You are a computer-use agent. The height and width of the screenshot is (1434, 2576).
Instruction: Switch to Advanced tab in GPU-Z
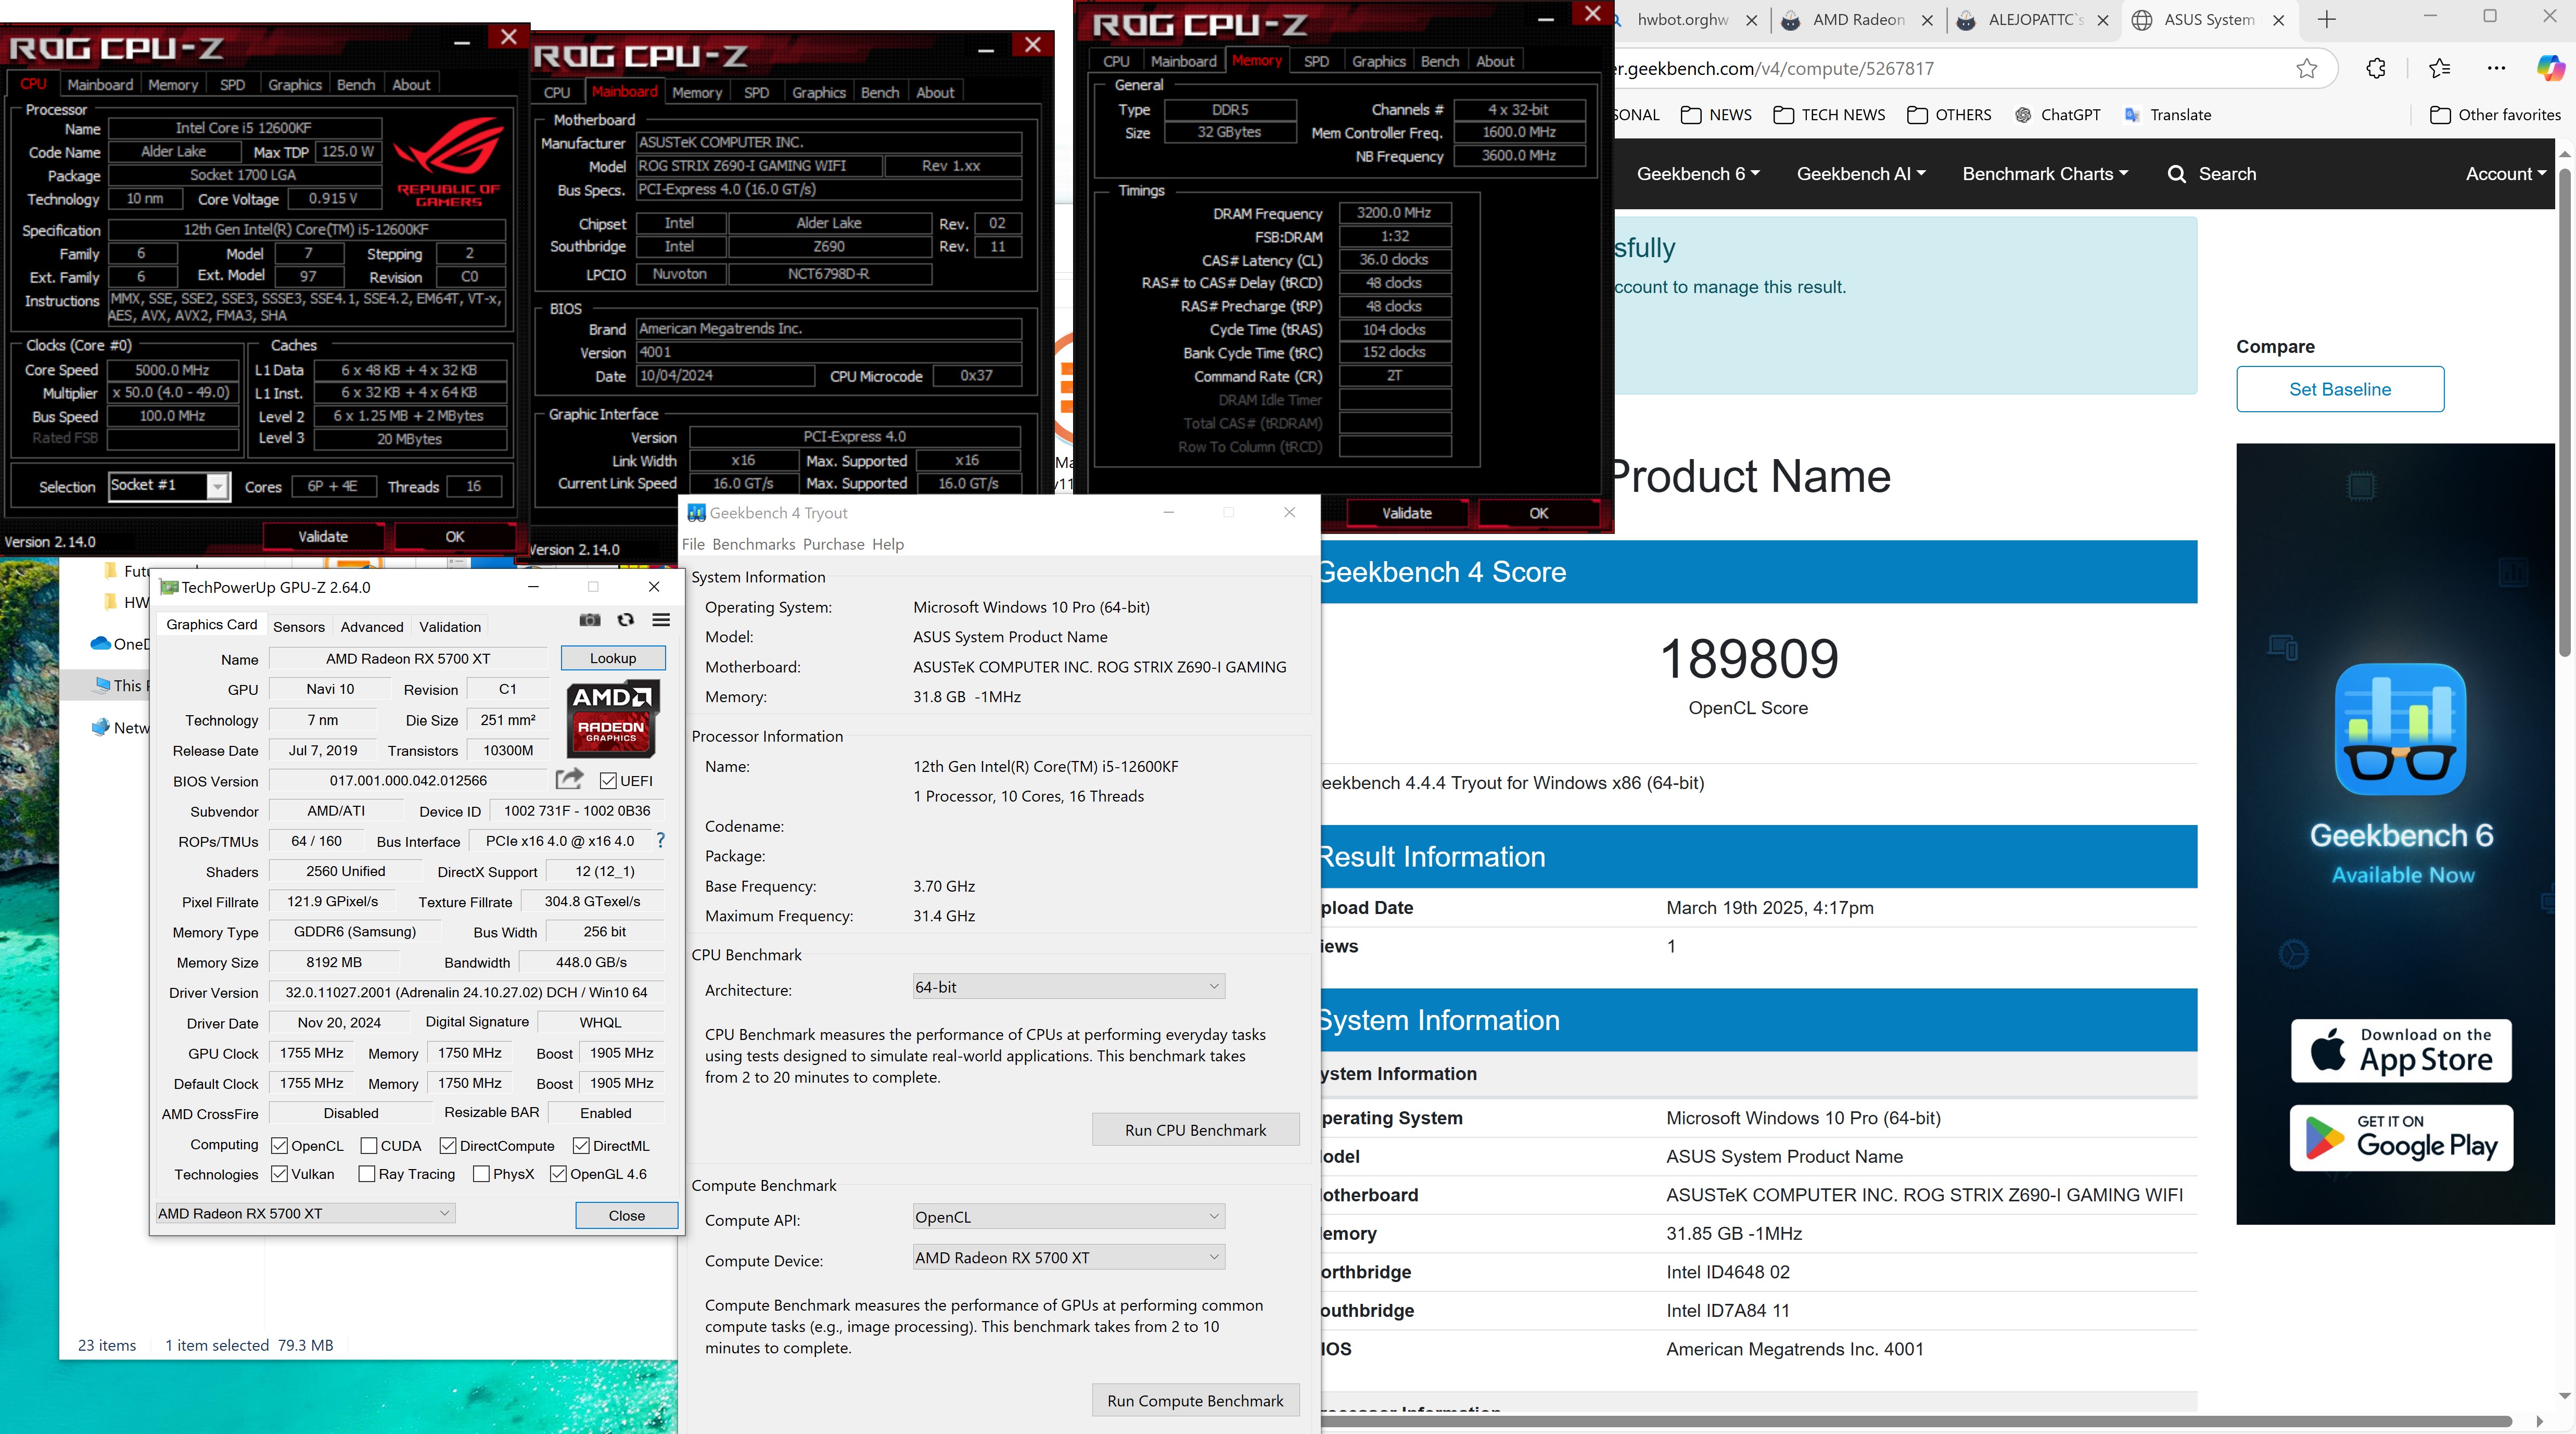click(x=372, y=627)
